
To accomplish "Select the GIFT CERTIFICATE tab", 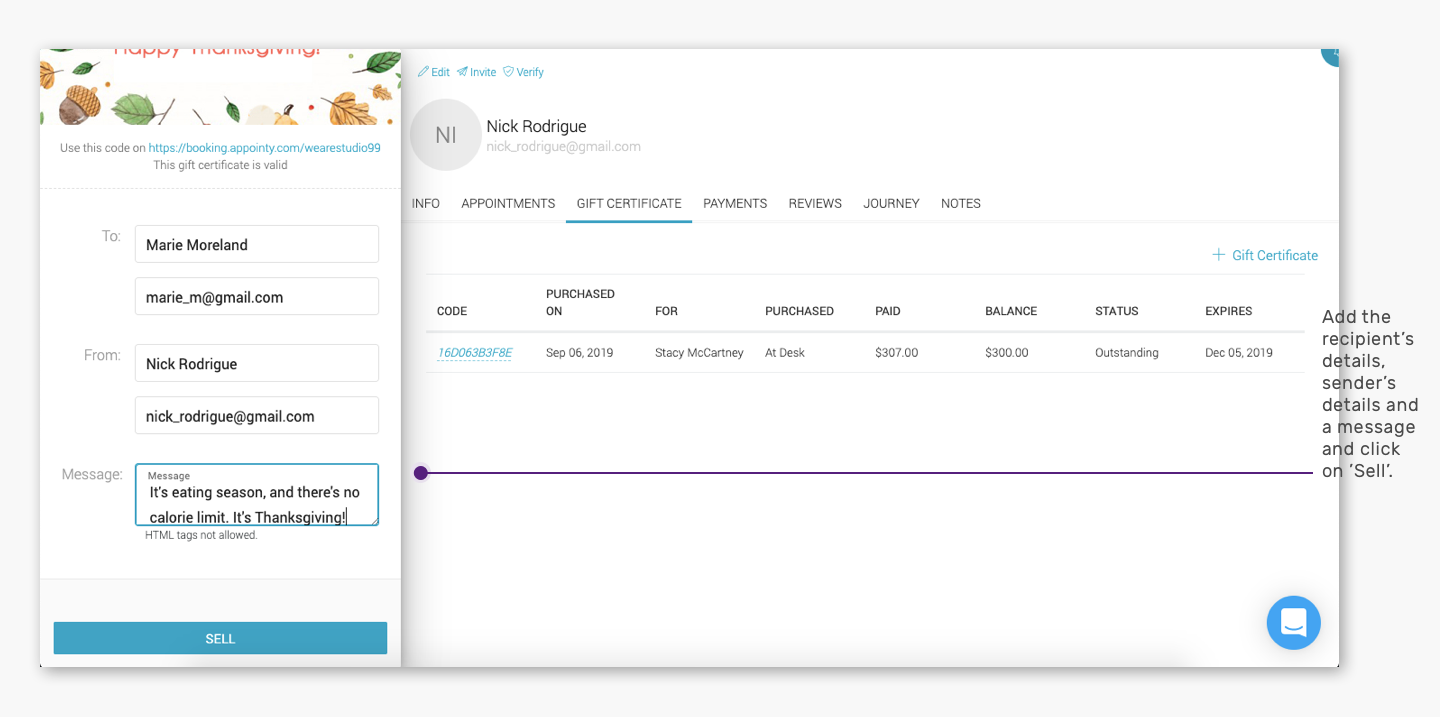I will click(x=629, y=203).
